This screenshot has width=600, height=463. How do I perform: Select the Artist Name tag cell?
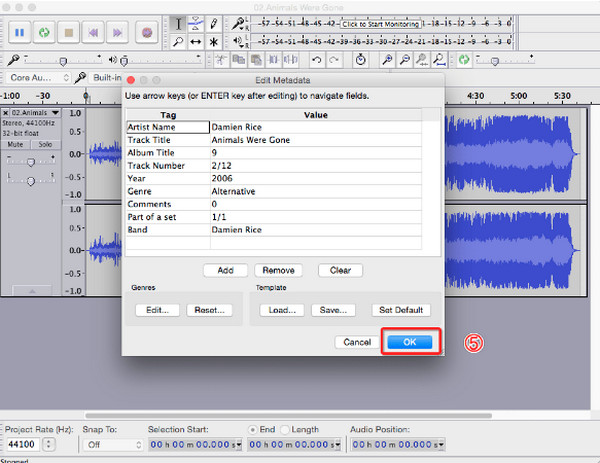point(168,127)
